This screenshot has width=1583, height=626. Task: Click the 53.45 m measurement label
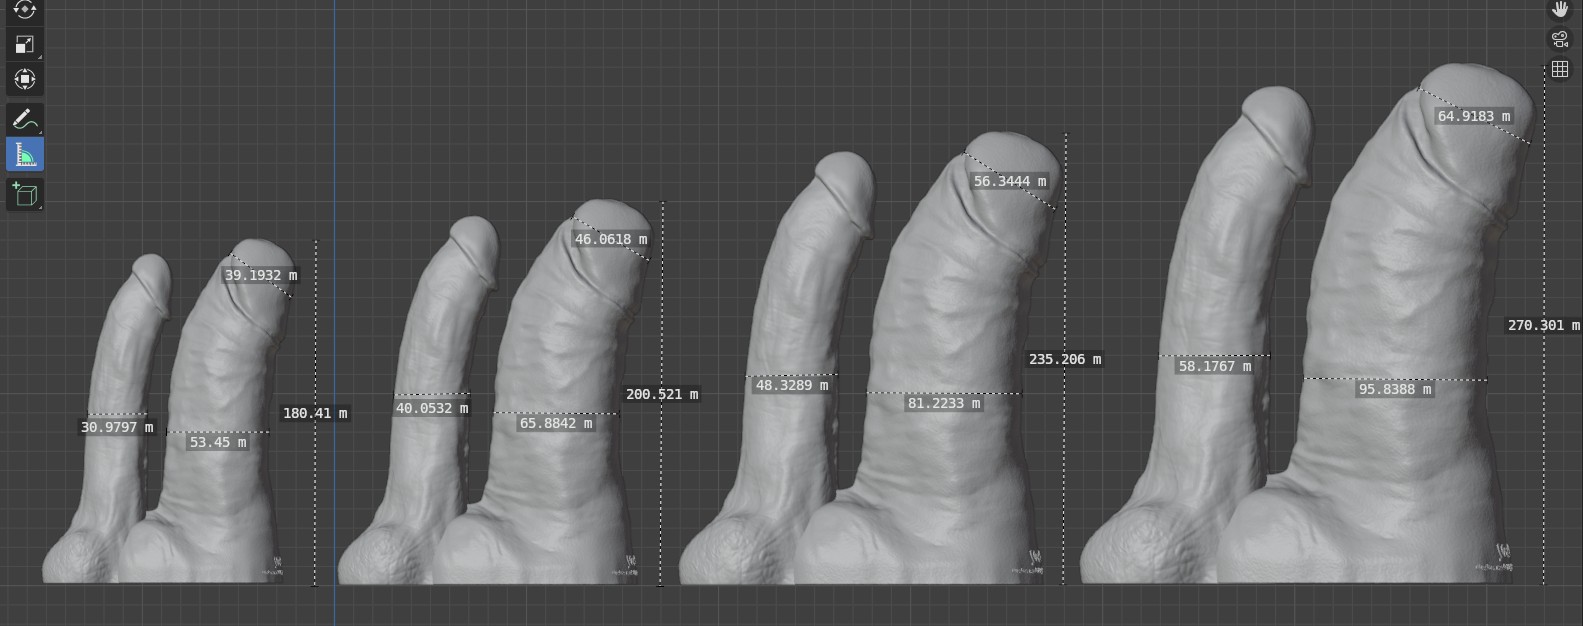coord(218,442)
